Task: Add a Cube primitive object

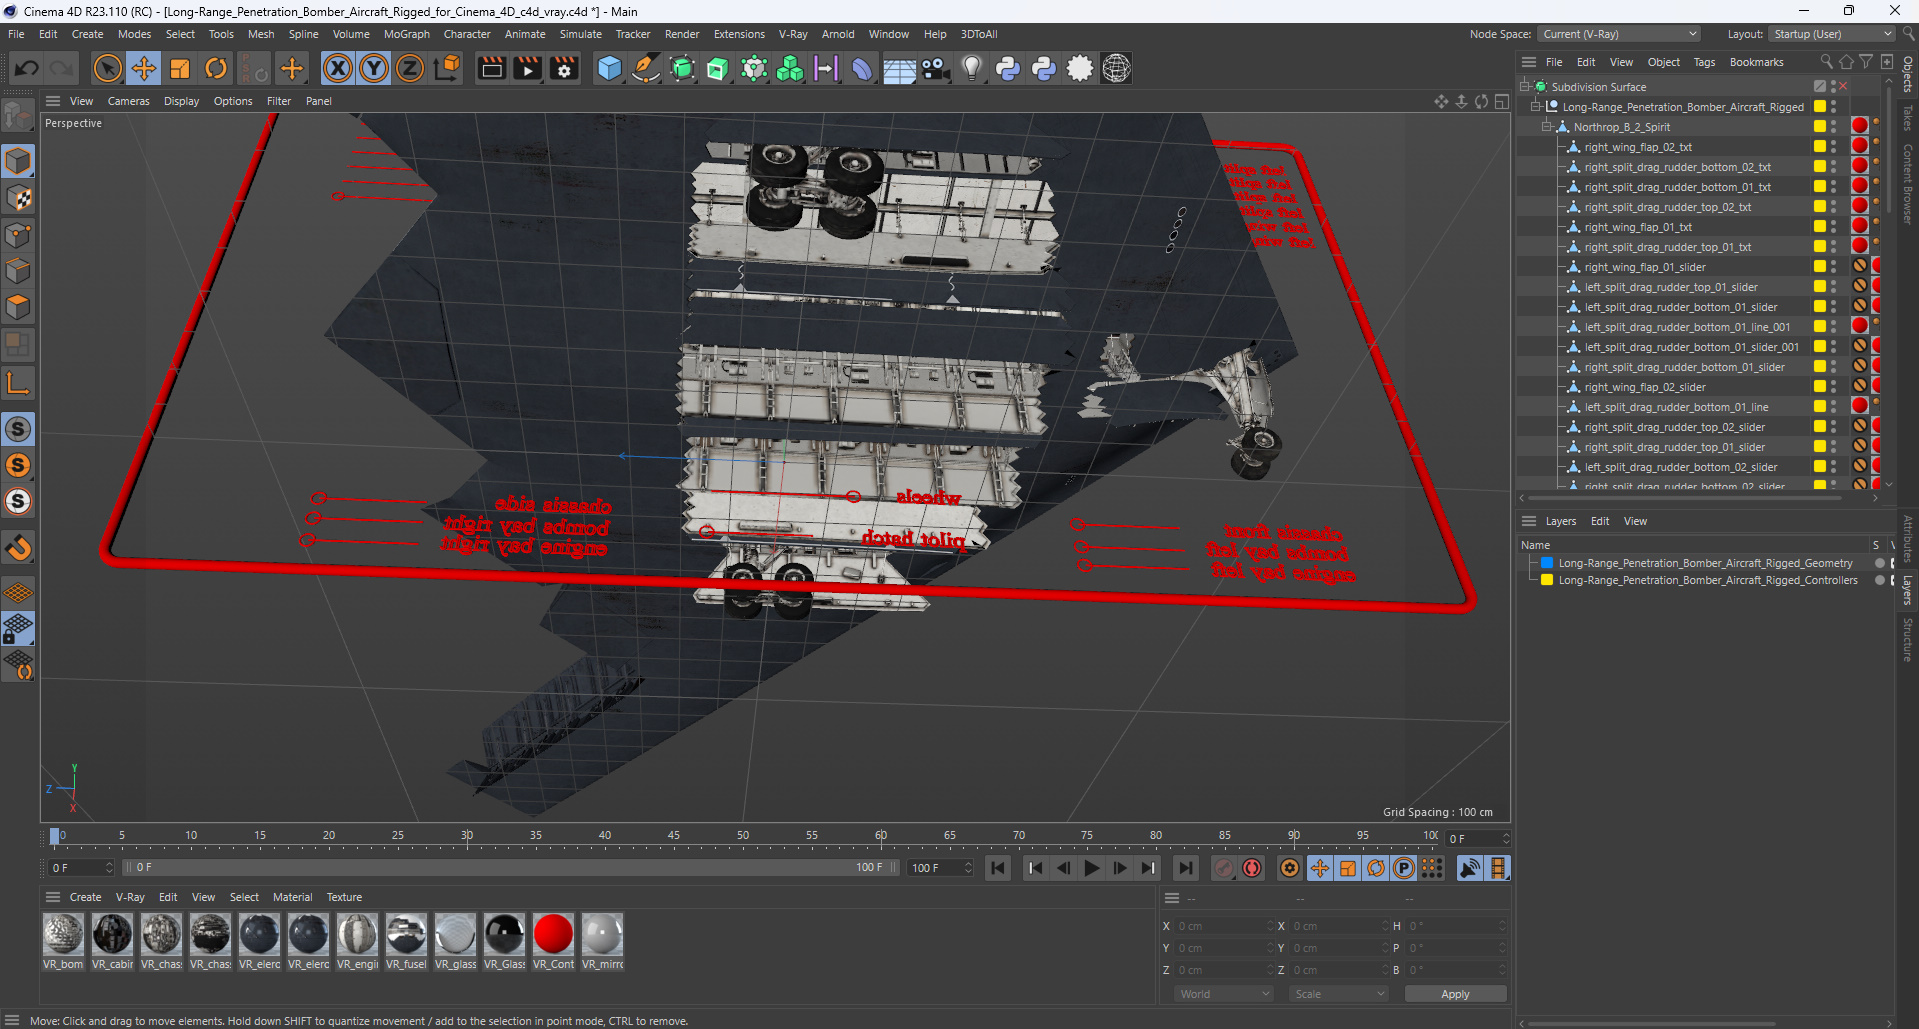Action: (609, 68)
